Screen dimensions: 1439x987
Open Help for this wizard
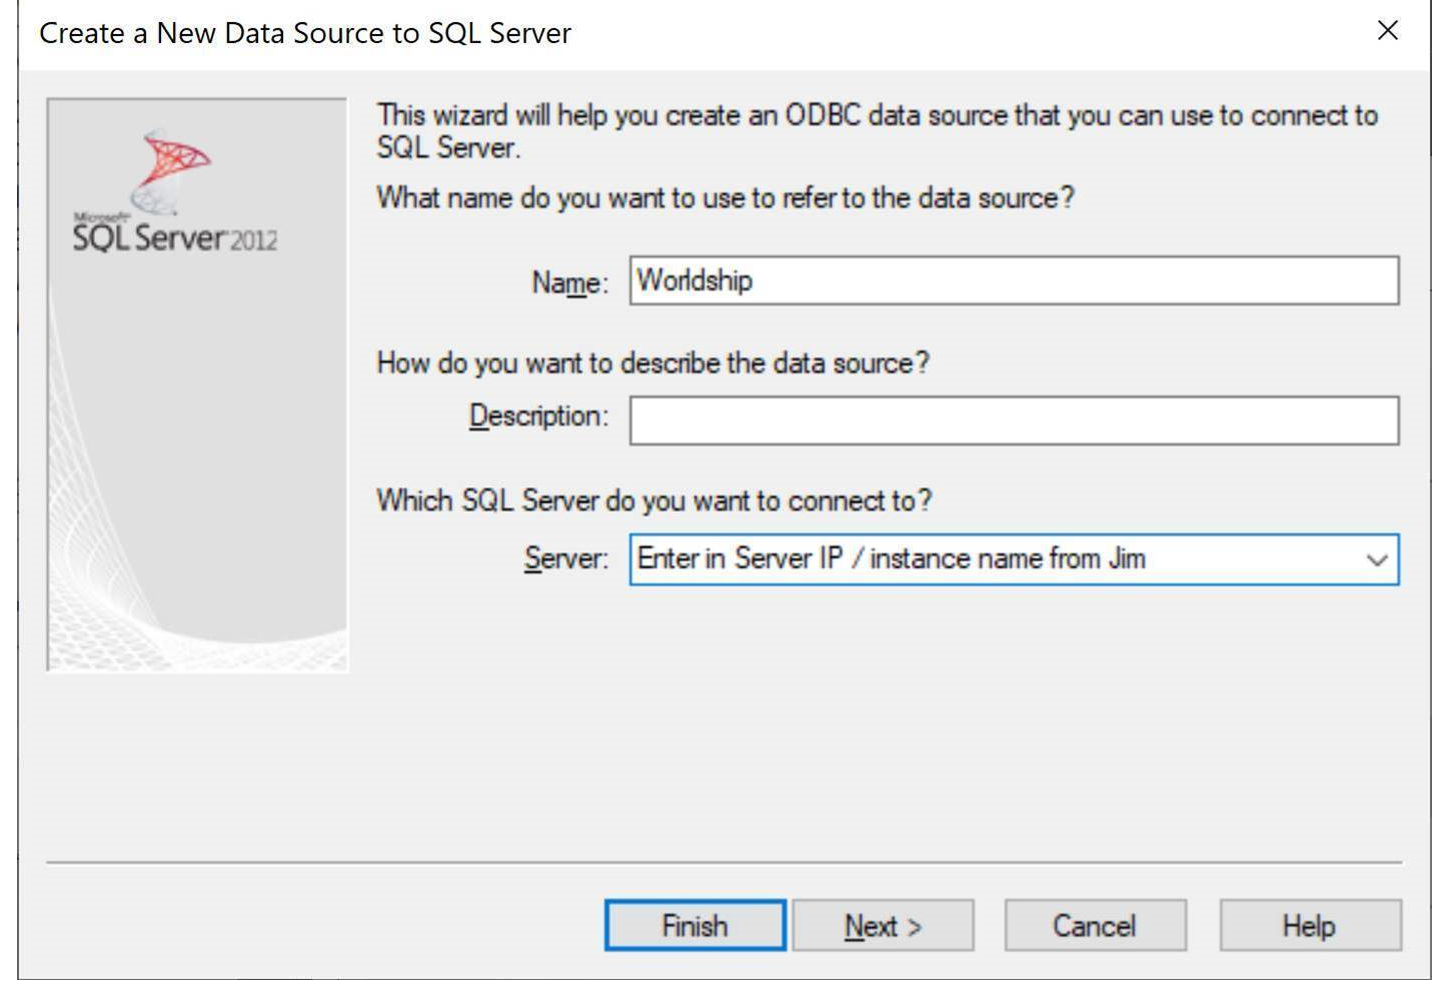click(1310, 925)
